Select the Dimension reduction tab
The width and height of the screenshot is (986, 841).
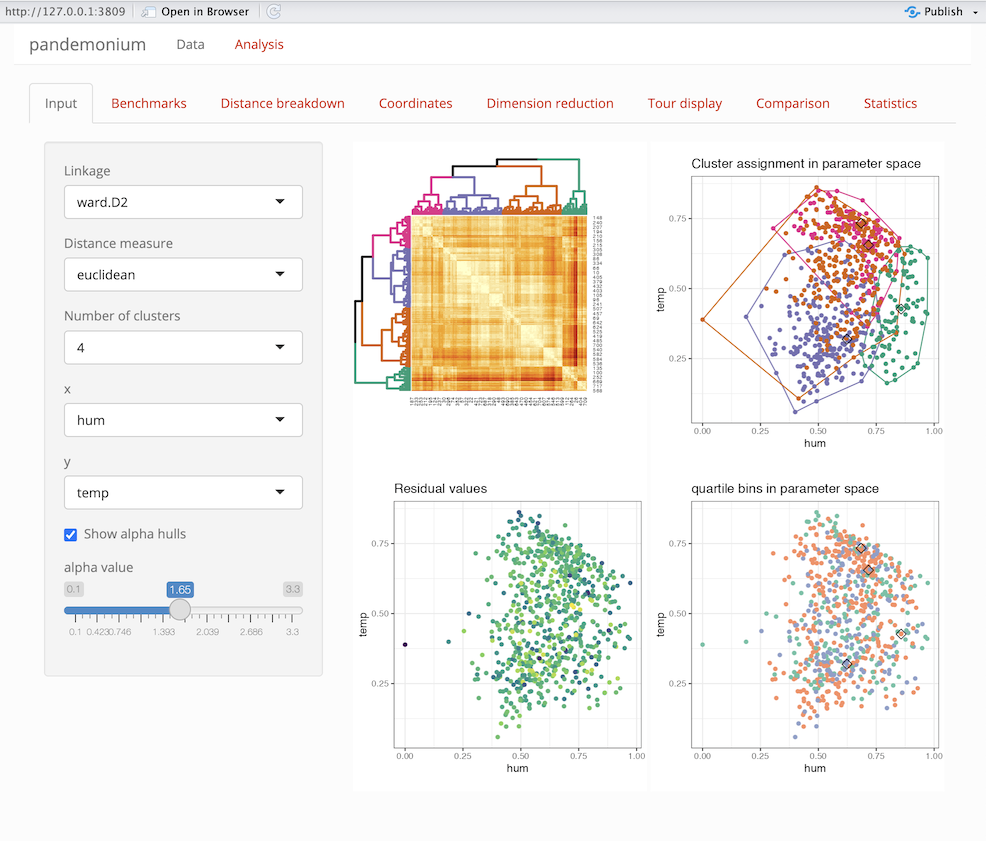550,103
